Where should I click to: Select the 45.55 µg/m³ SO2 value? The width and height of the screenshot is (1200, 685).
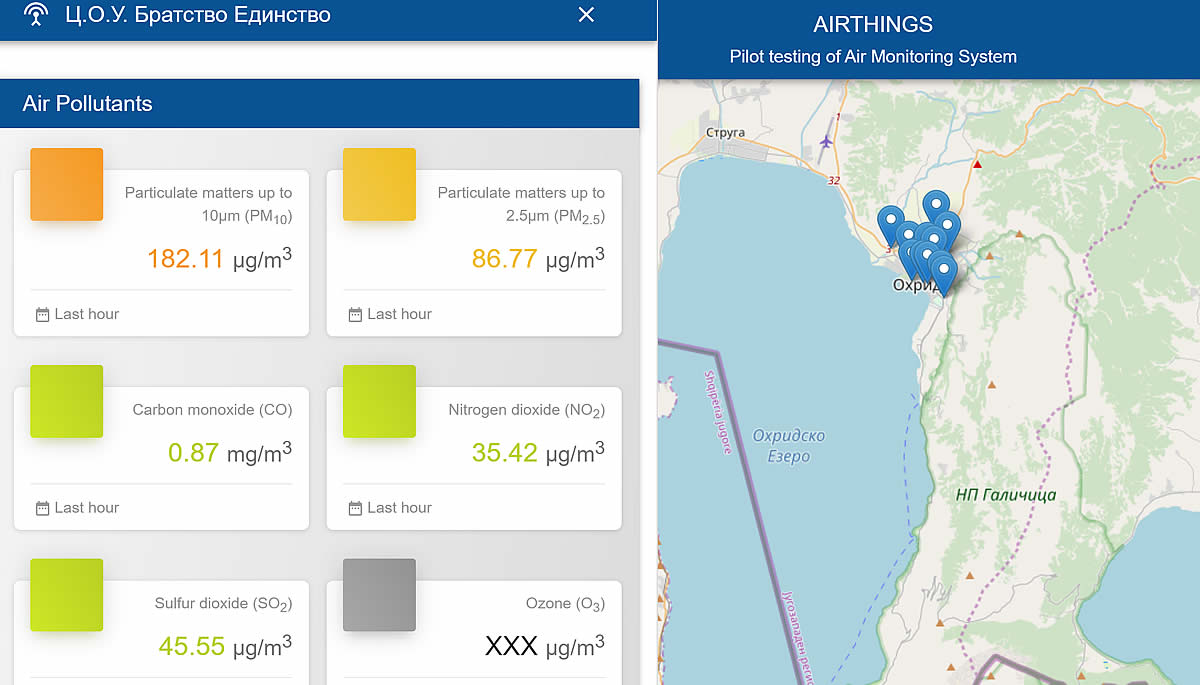point(225,646)
